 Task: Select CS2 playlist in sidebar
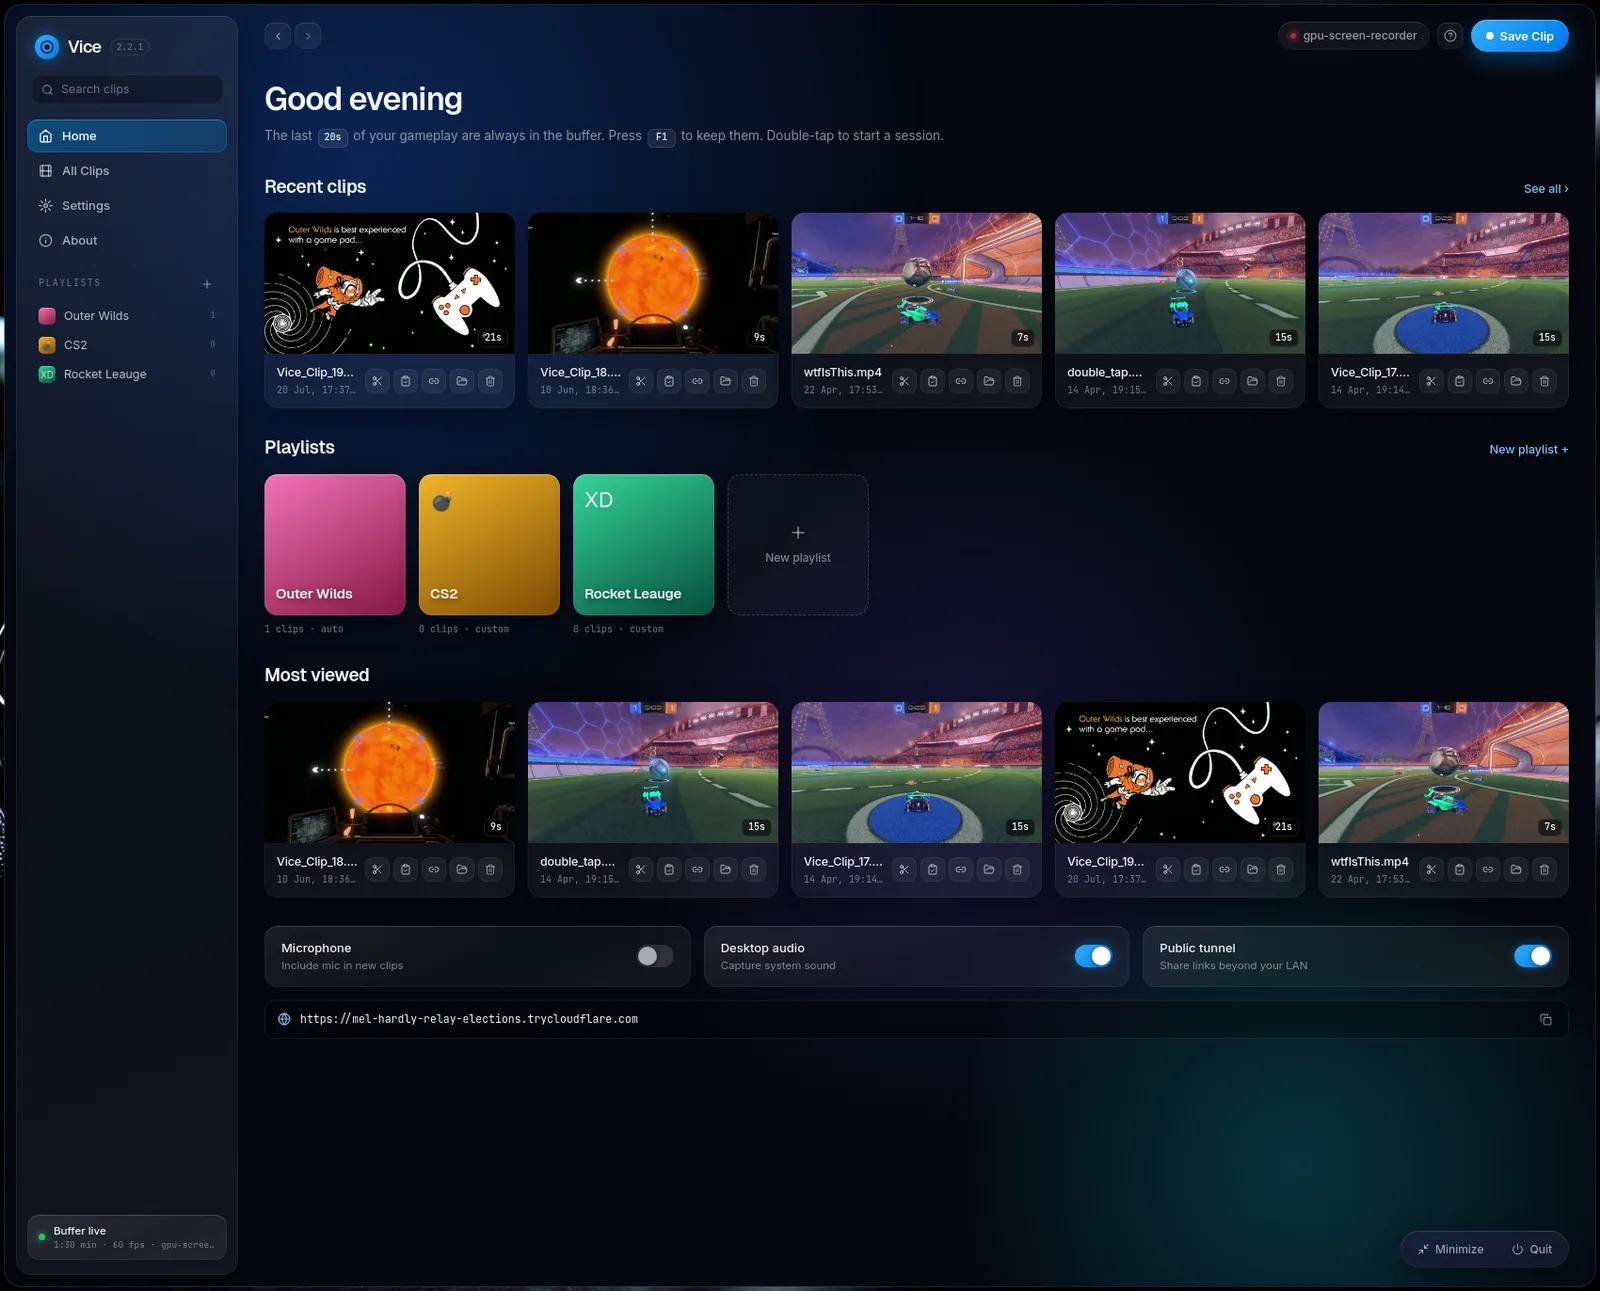click(127, 345)
